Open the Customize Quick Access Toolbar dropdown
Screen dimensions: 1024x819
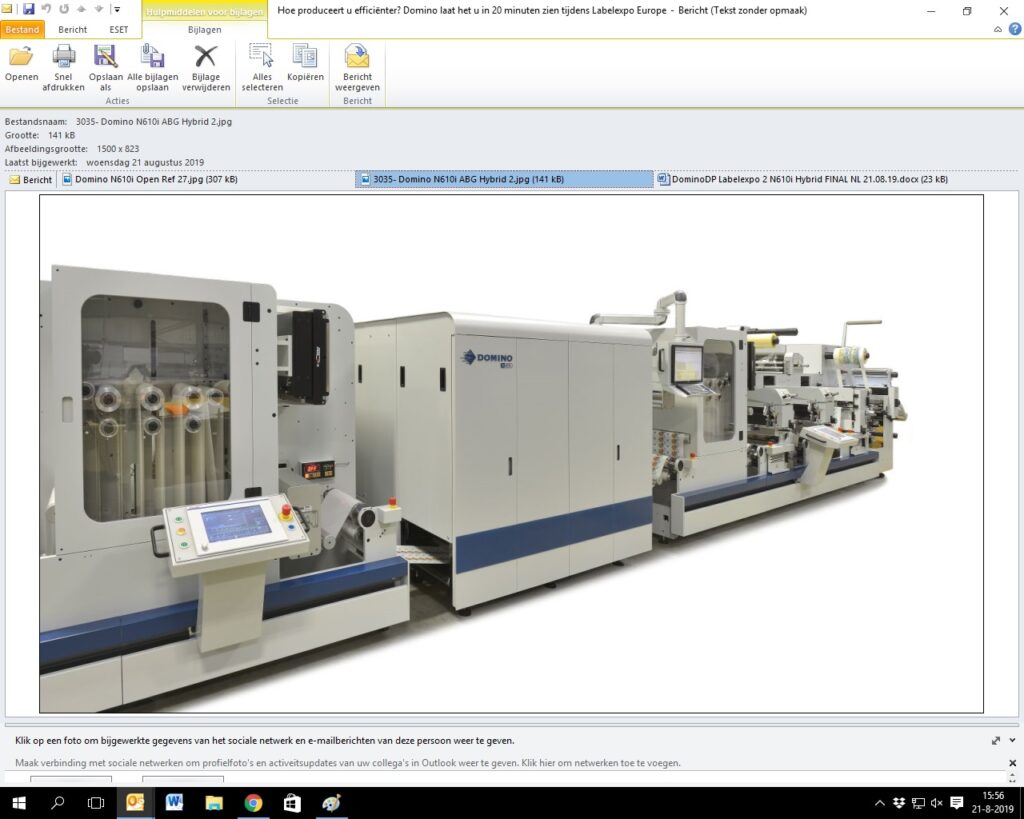(116, 9)
